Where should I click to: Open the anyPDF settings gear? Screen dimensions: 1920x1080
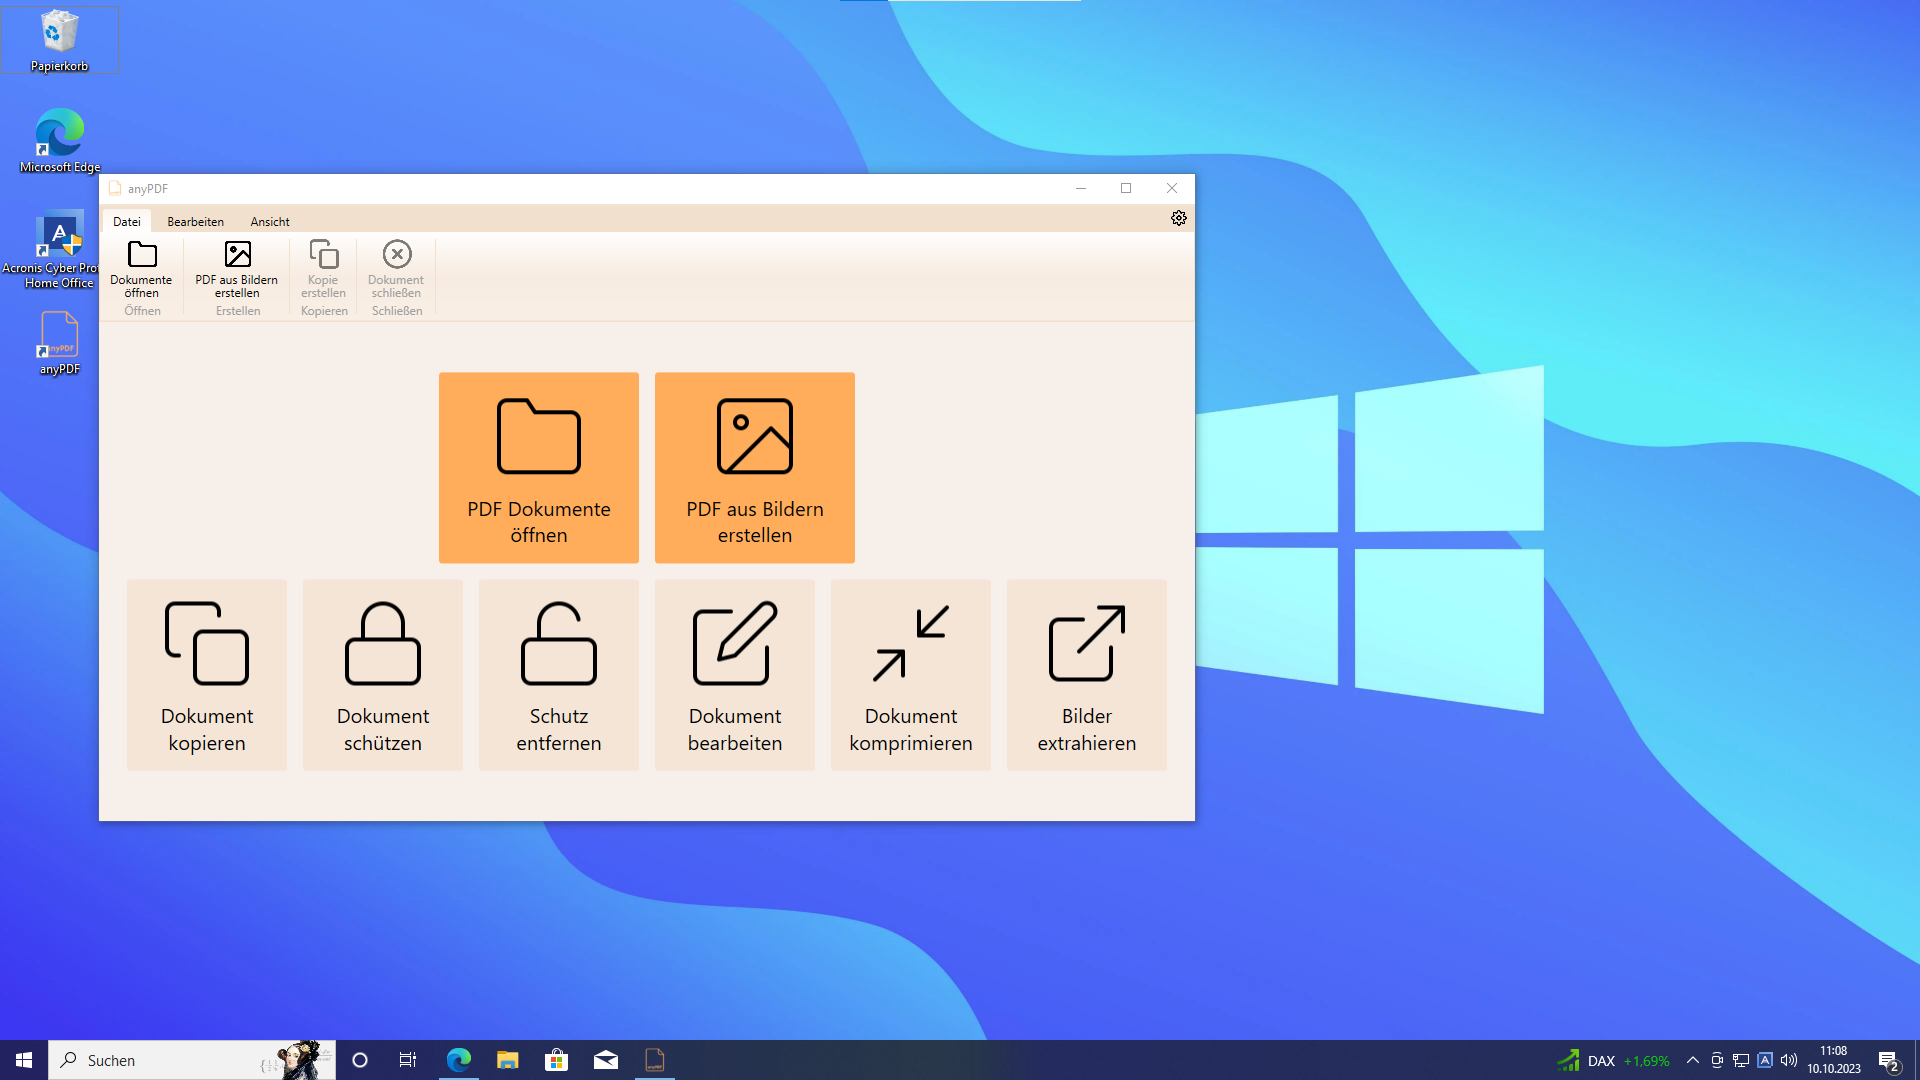coord(1179,218)
